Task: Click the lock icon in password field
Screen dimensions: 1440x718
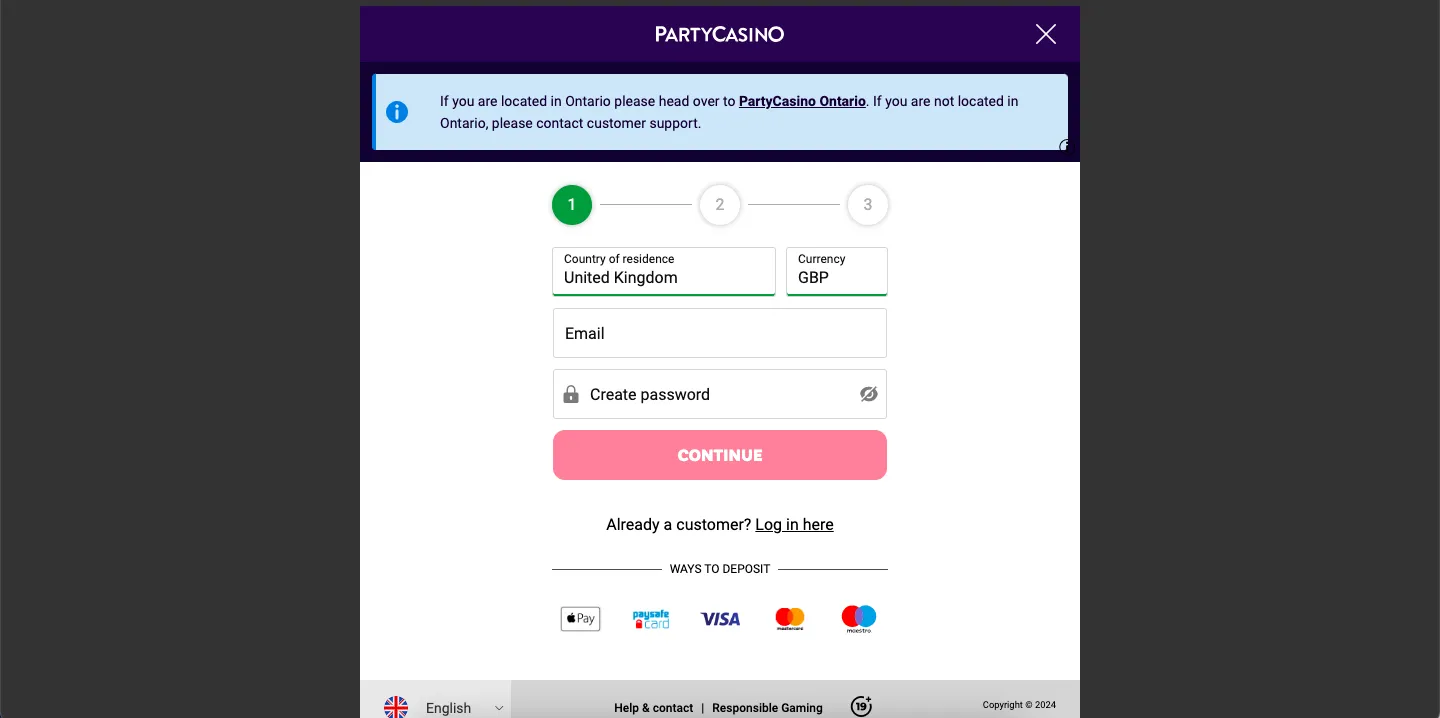Action: pyautogui.click(x=571, y=394)
